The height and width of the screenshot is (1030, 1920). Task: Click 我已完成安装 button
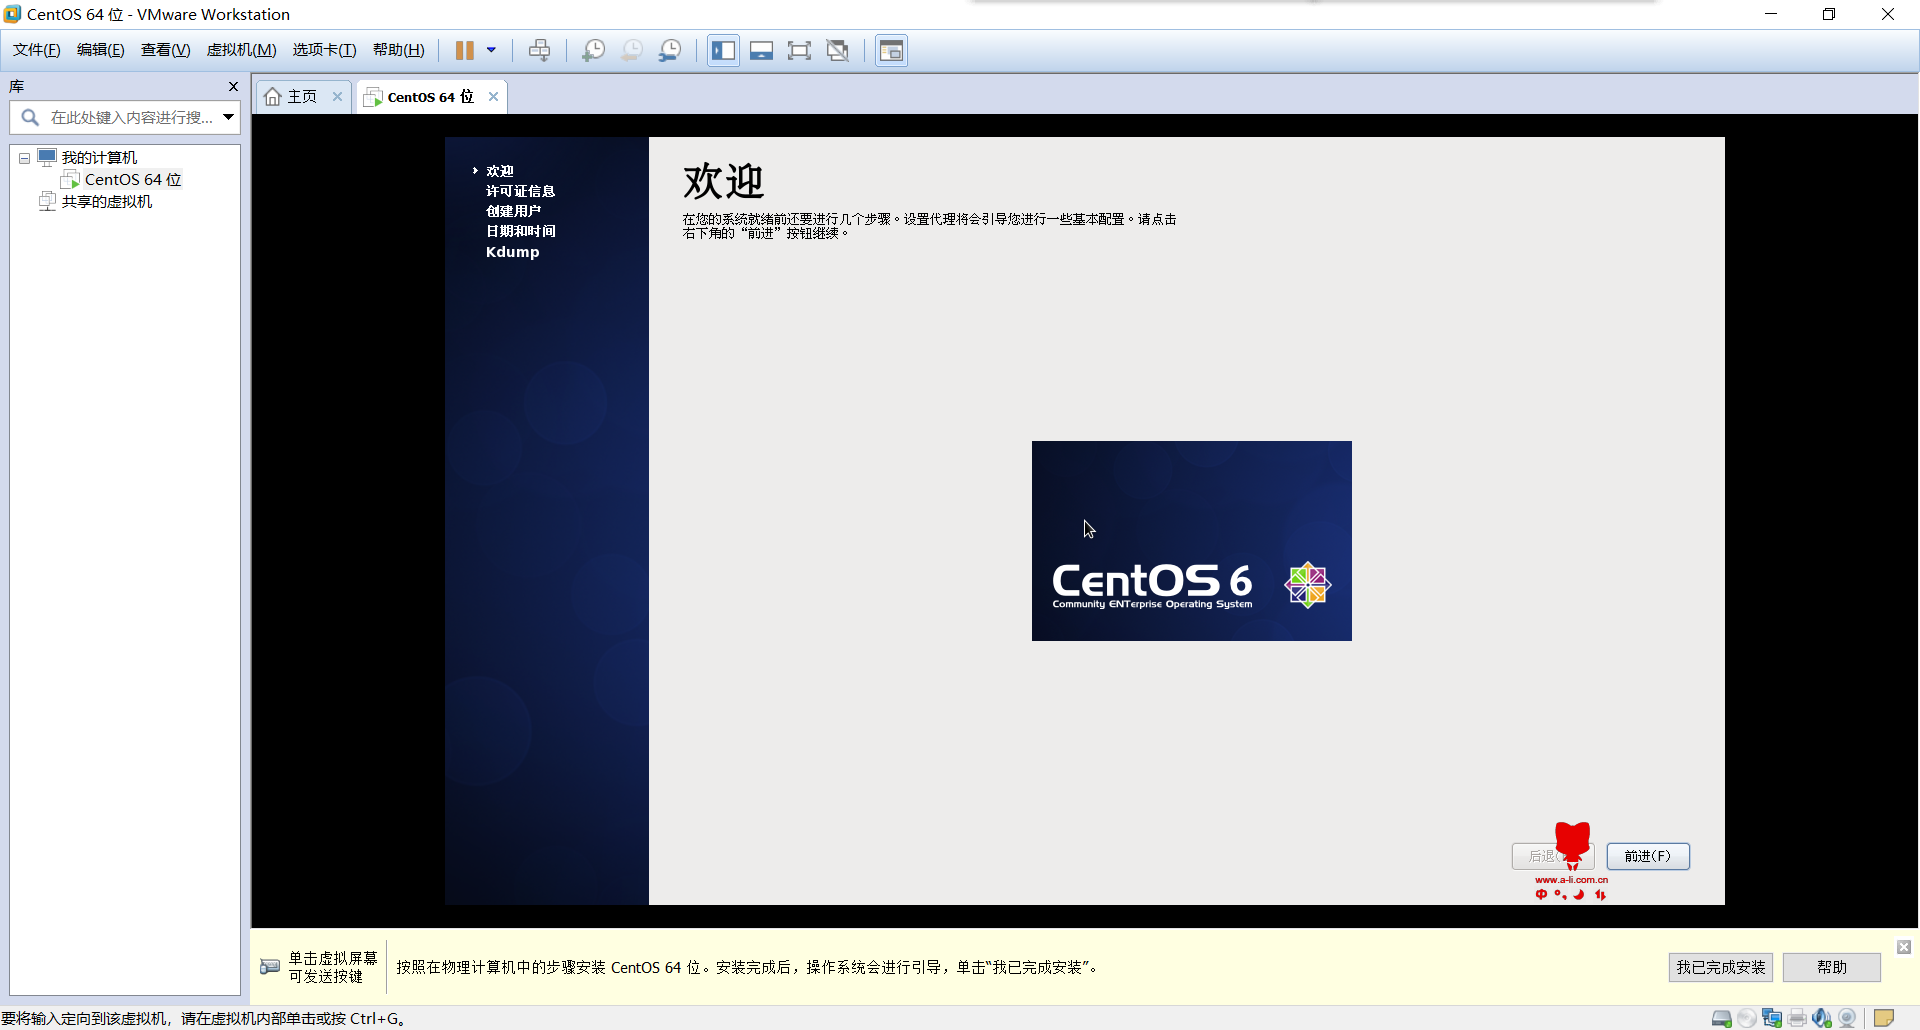1721,967
